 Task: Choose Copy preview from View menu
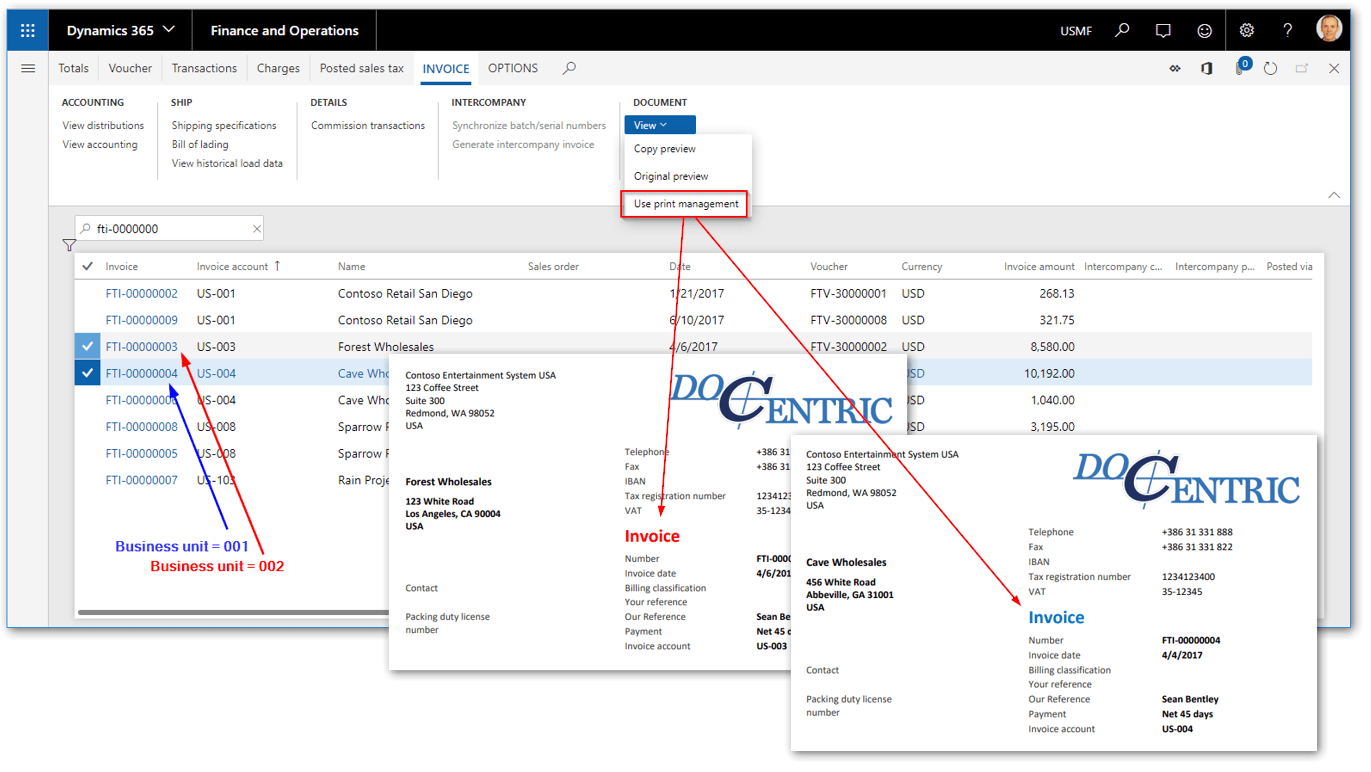coord(665,149)
